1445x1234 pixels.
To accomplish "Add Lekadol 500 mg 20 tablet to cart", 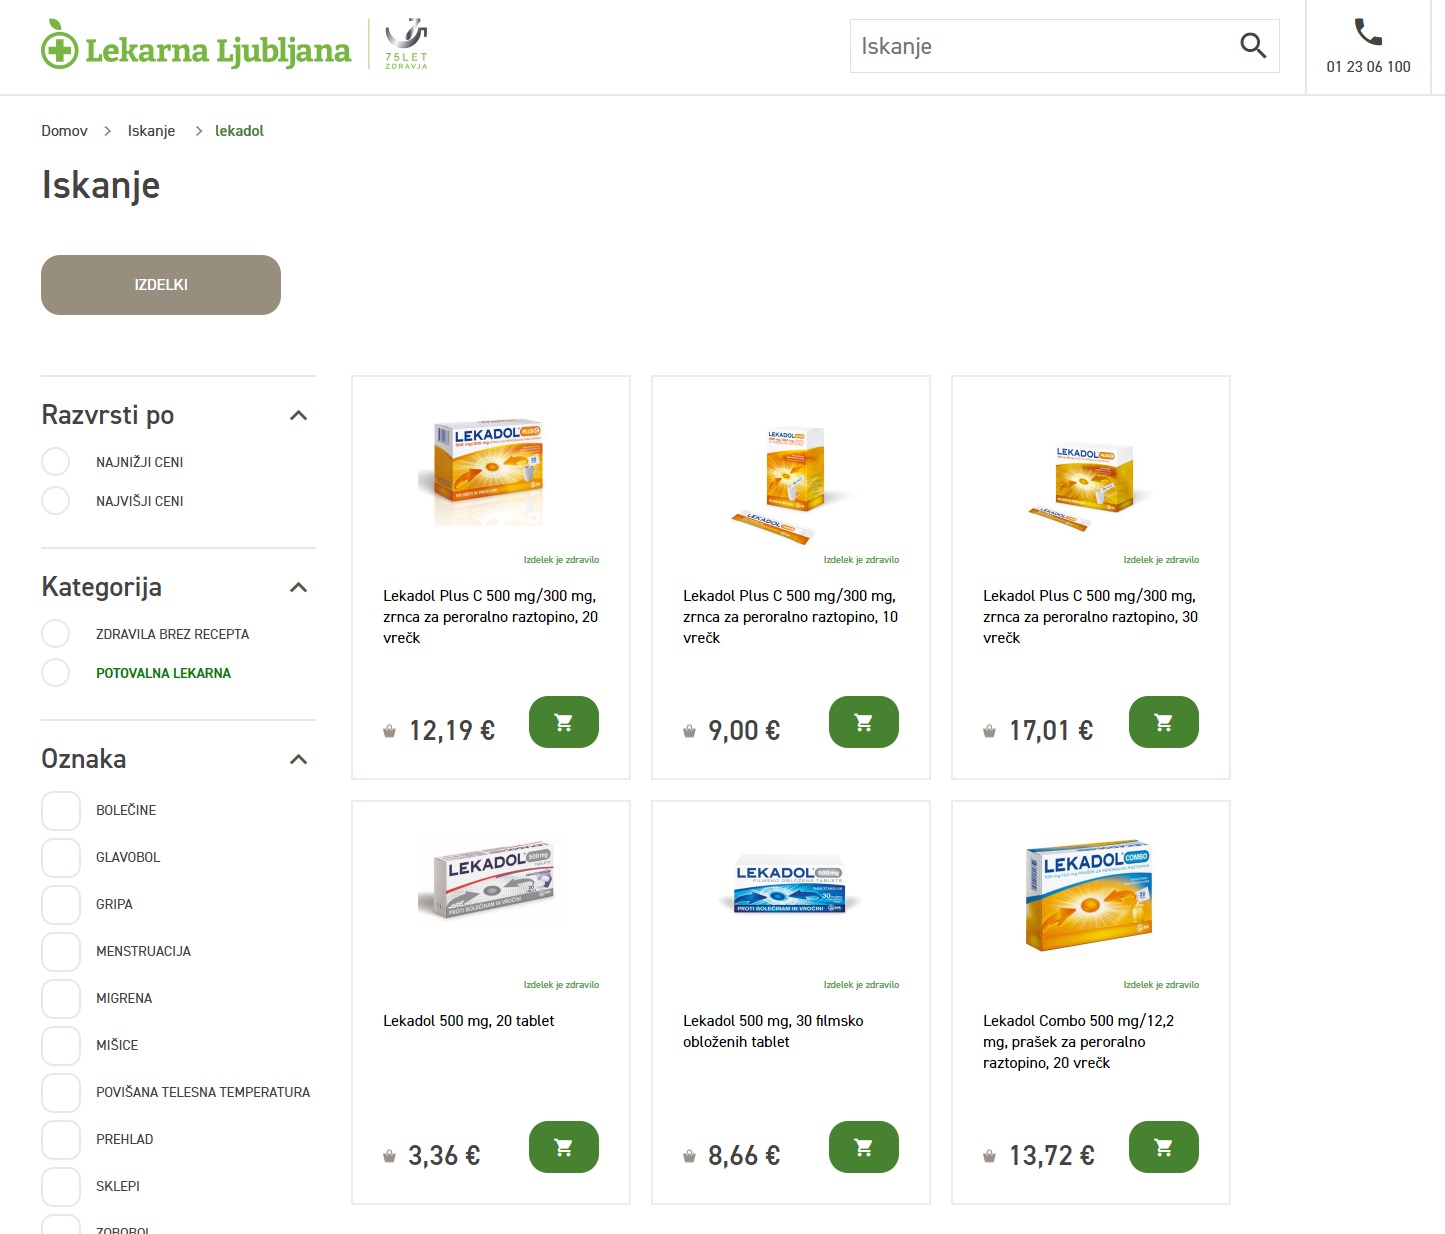I will [x=563, y=1147].
